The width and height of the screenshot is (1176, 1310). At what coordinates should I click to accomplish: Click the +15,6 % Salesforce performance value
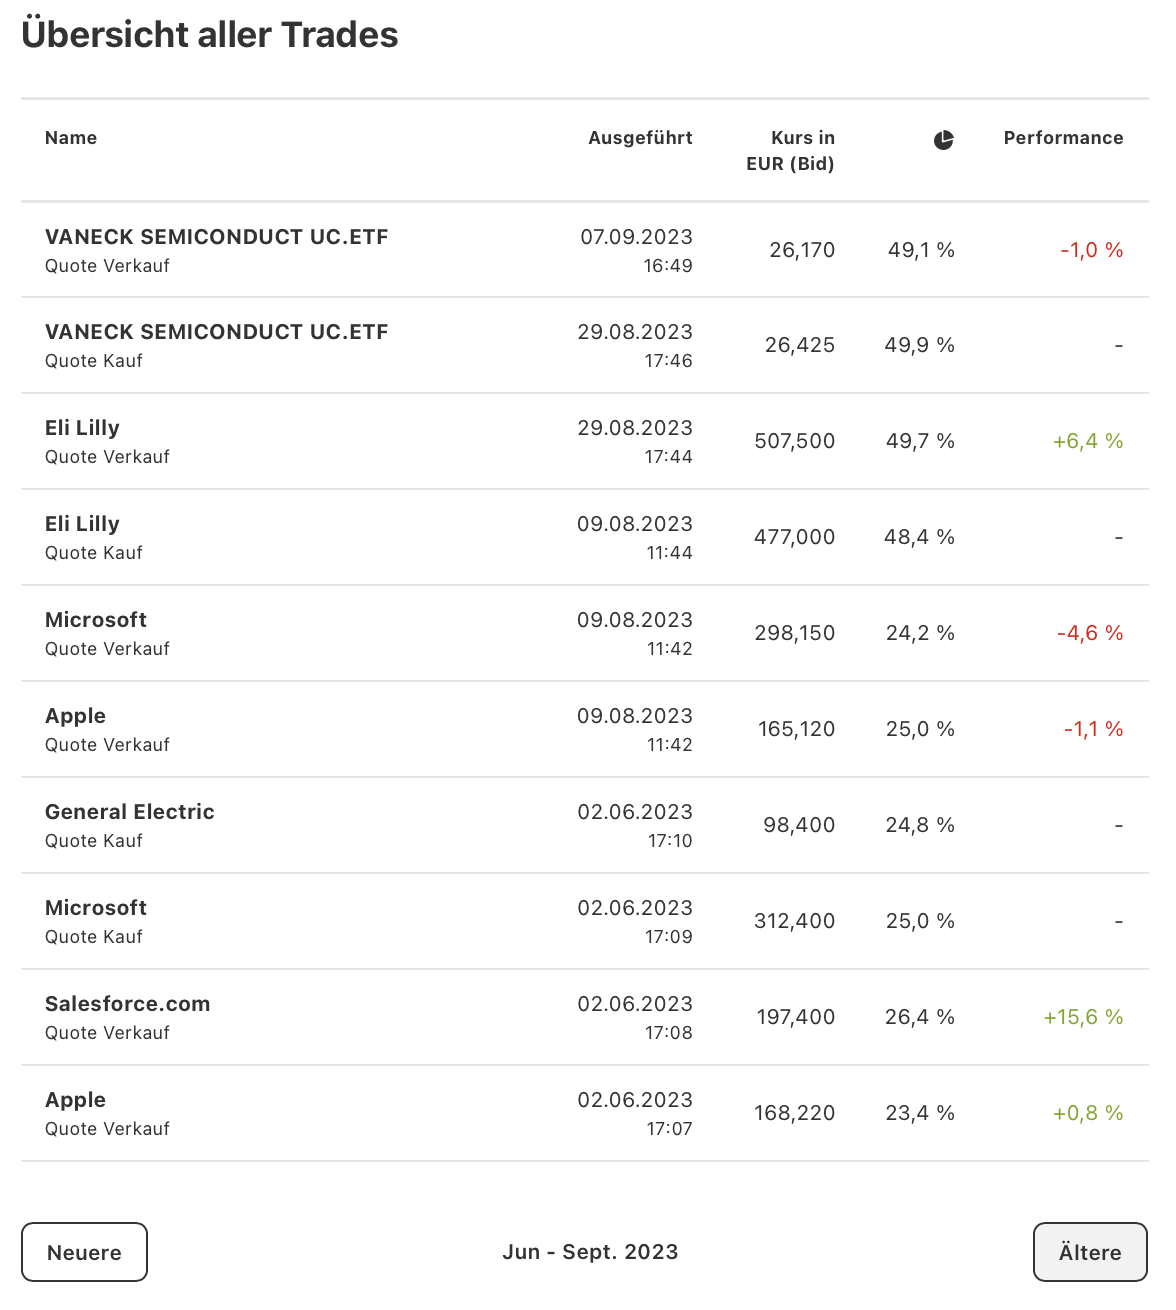point(1083,1017)
